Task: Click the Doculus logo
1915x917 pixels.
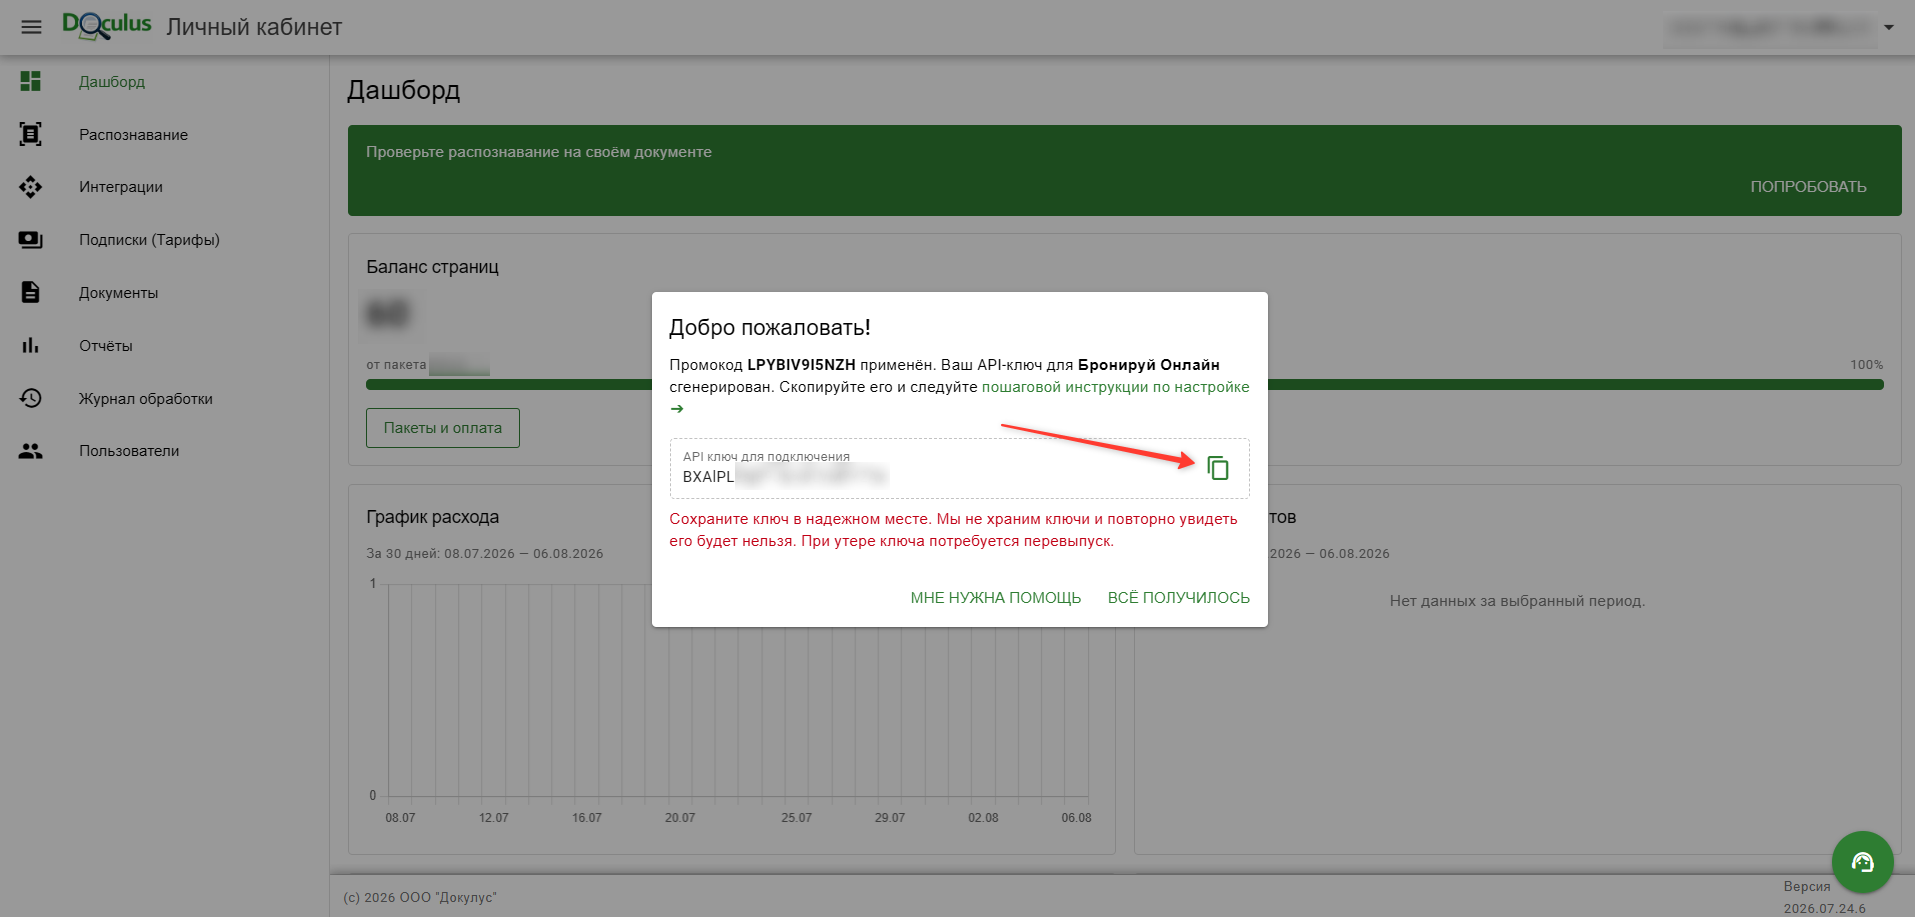Action: (x=107, y=26)
